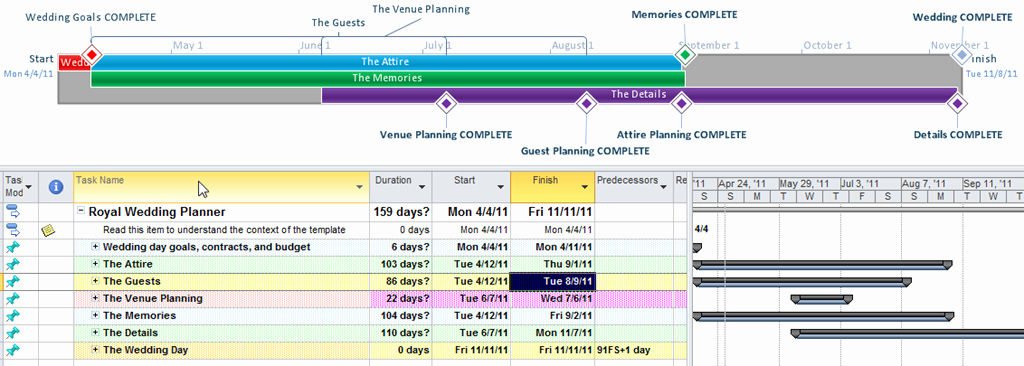Click auto-schedule mode icon for Read this item row
Viewport: 1024px width, 366px height.
tap(13, 229)
